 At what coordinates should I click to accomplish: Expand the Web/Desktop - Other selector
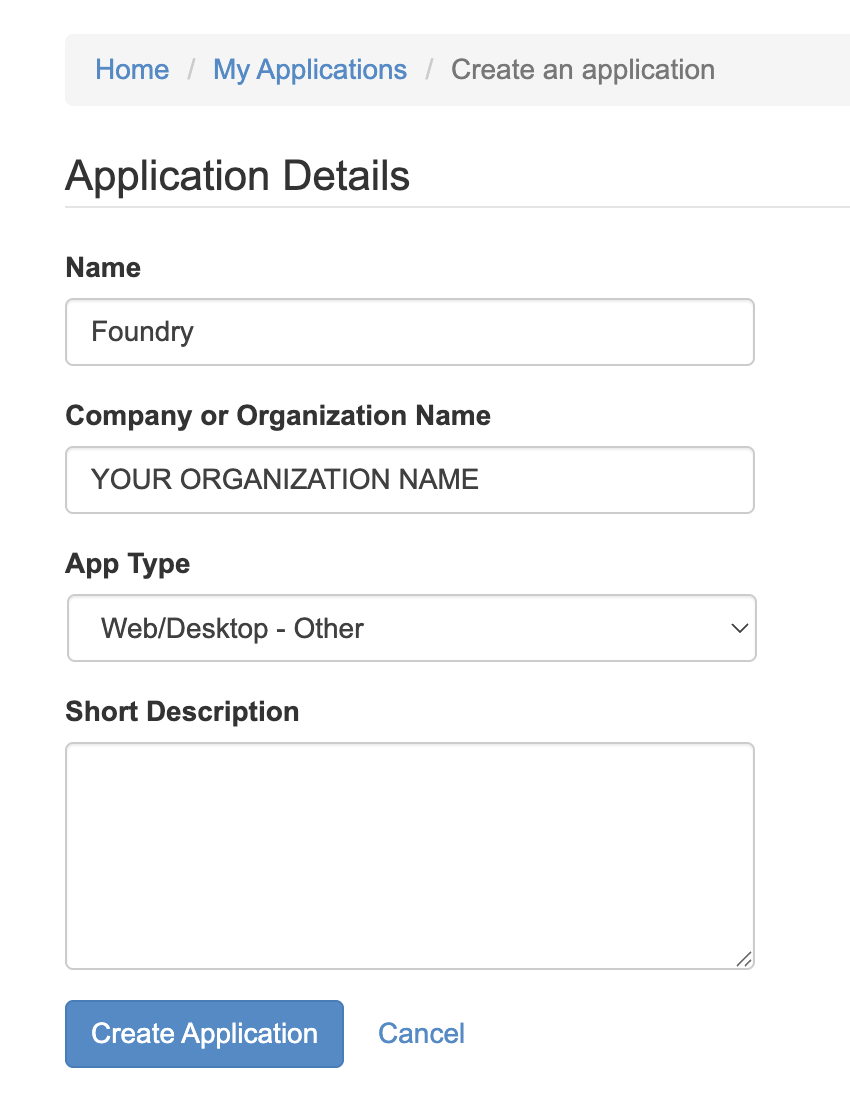tap(410, 628)
